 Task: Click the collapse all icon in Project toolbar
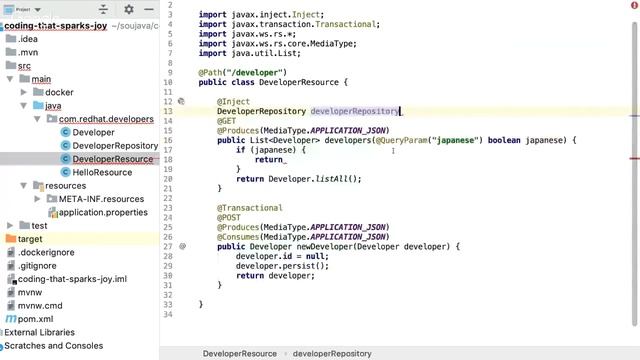coord(103,9)
